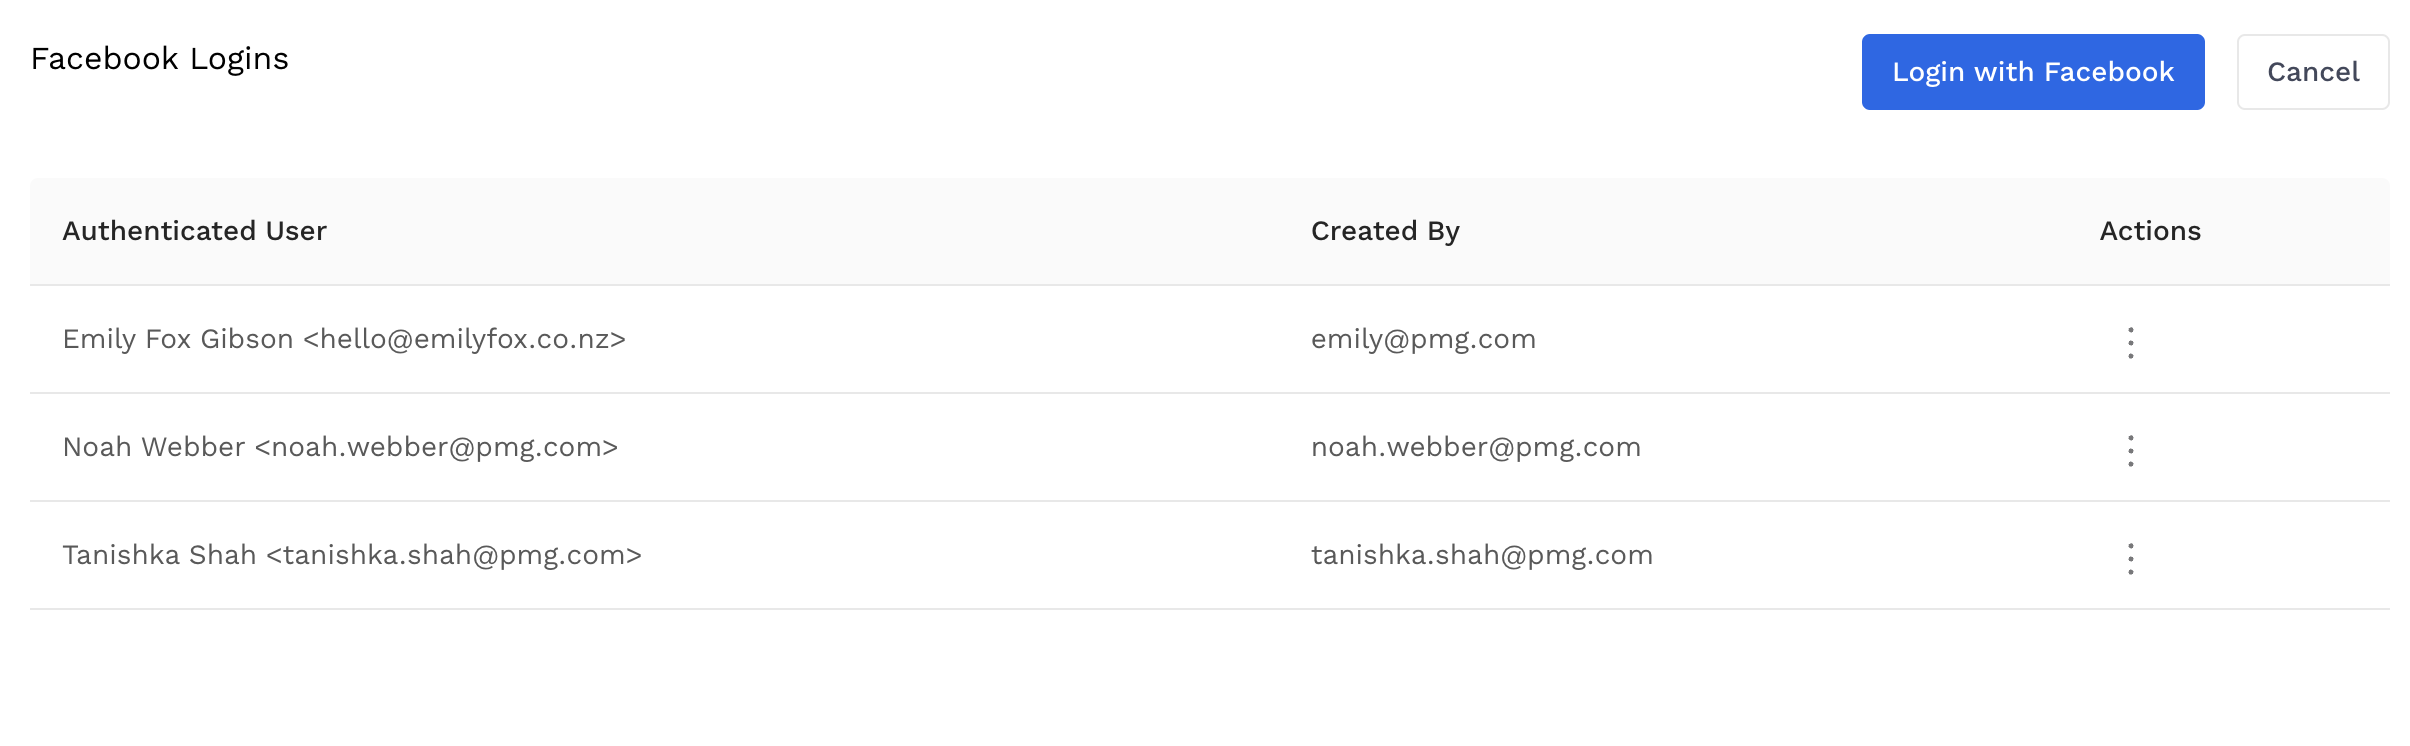Open actions menu for Tanishka Shah row

pyautogui.click(x=2130, y=558)
